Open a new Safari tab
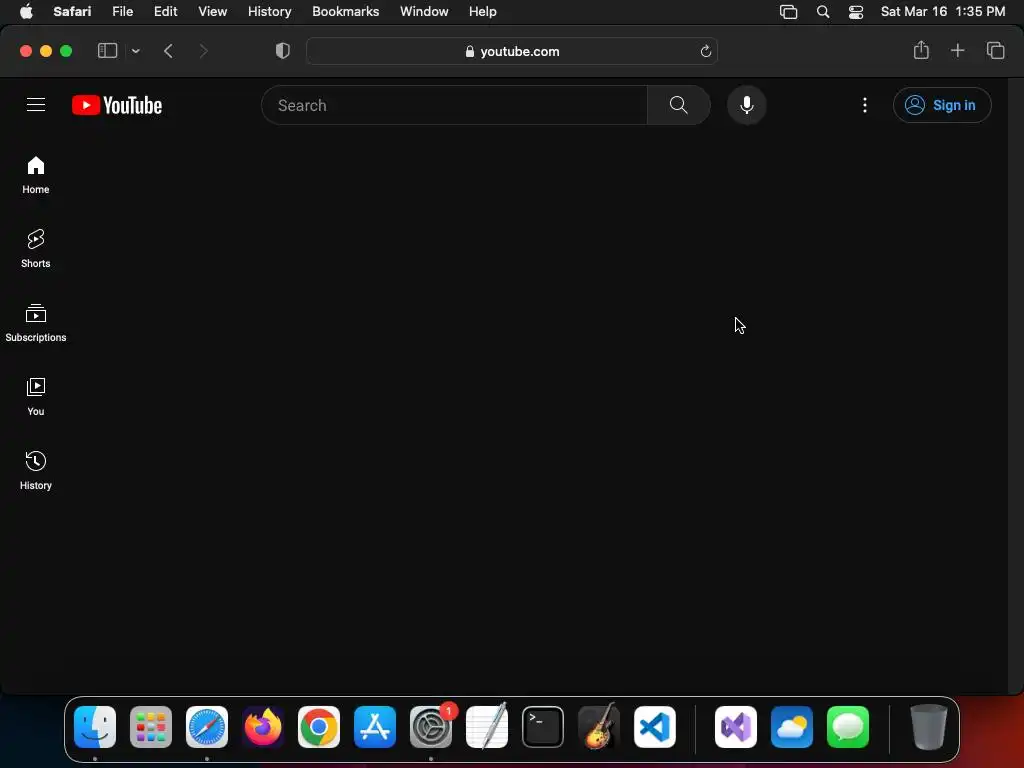The height and width of the screenshot is (768, 1024). 957,50
